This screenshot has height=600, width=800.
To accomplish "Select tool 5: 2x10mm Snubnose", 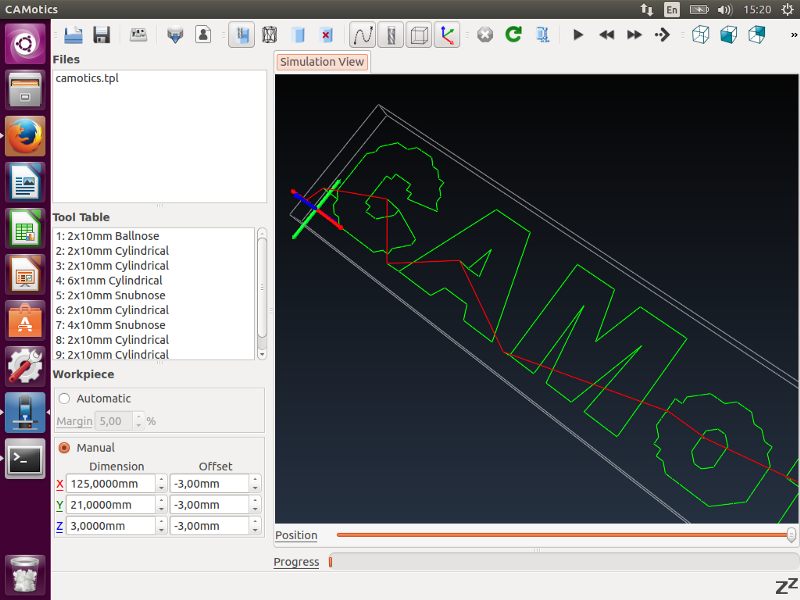I will [111, 295].
